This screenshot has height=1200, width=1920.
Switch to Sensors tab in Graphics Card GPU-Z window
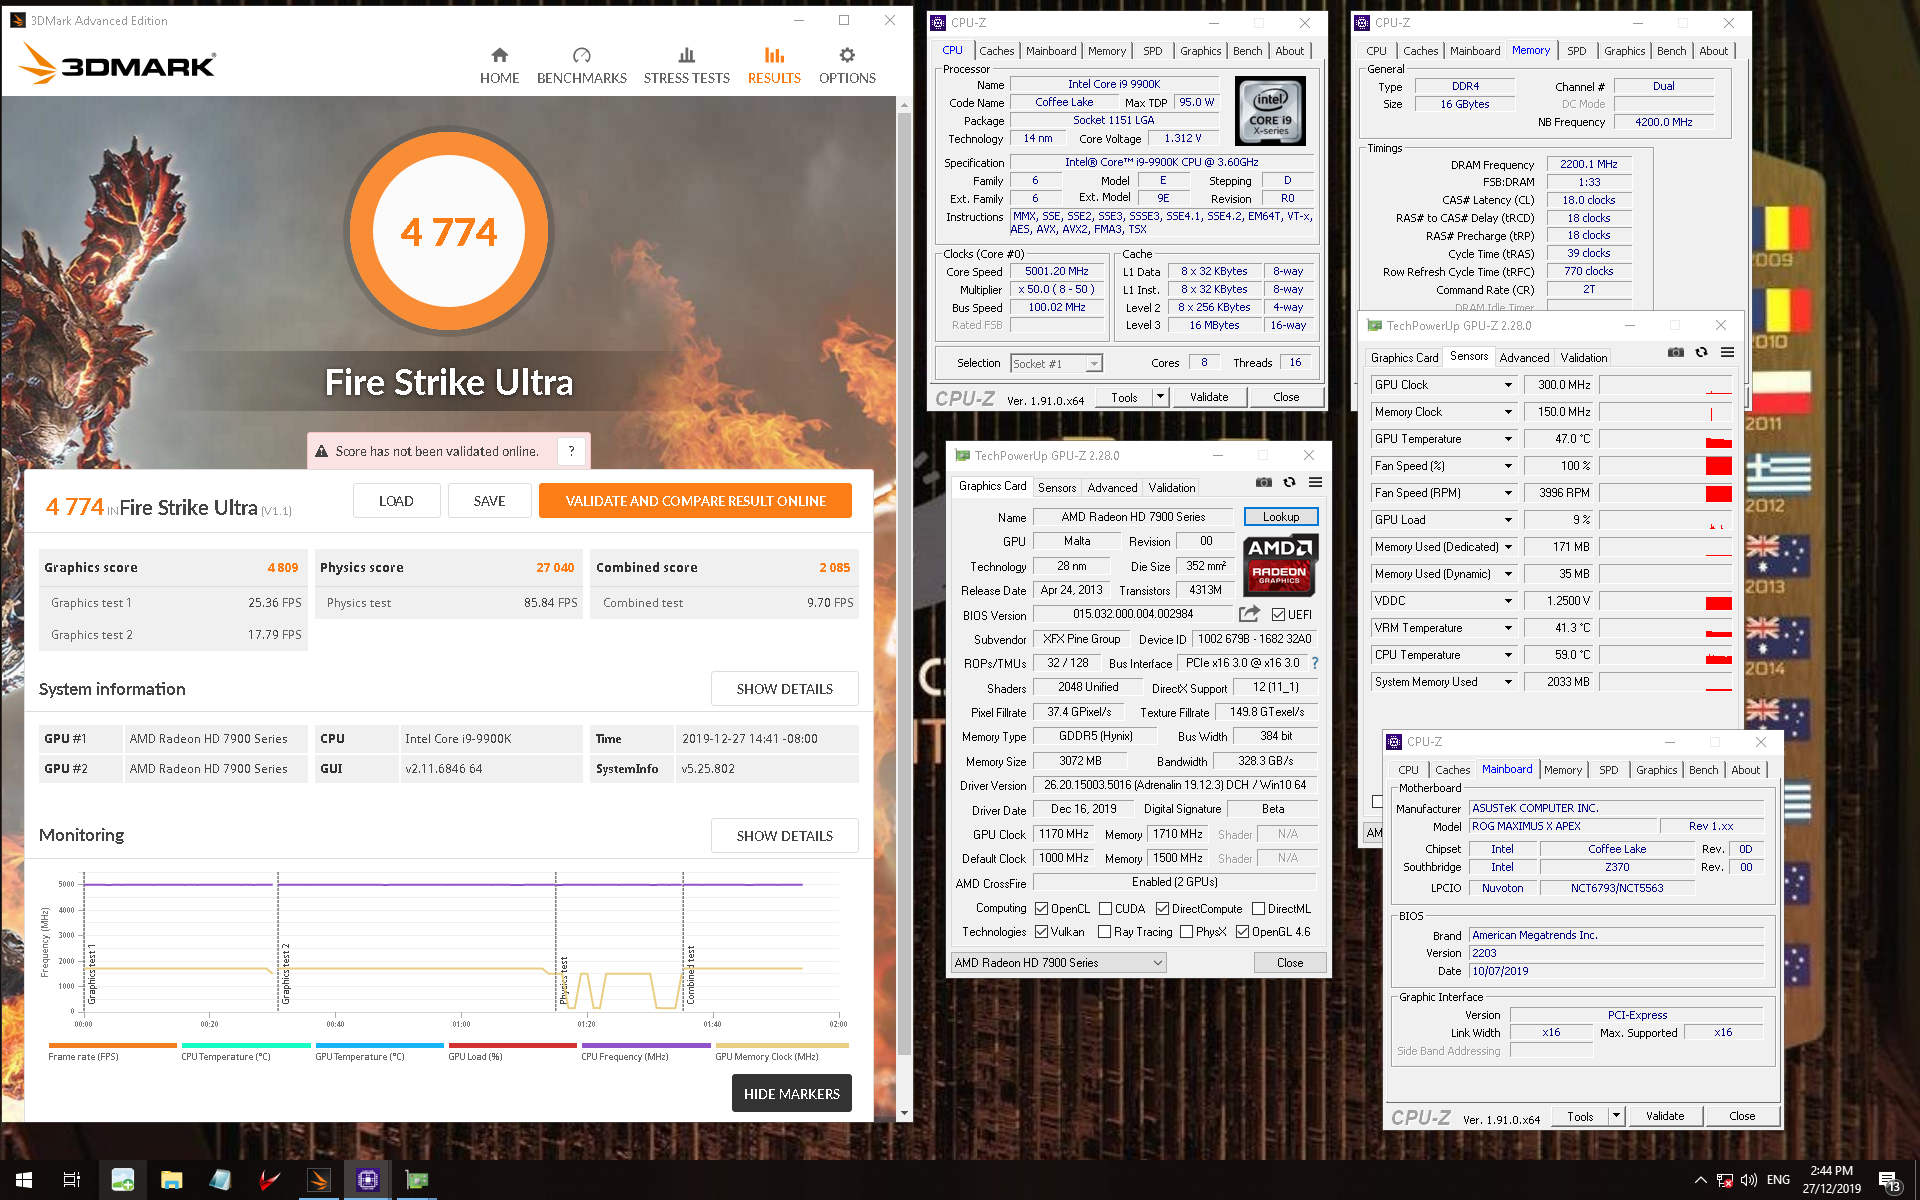(1057, 488)
